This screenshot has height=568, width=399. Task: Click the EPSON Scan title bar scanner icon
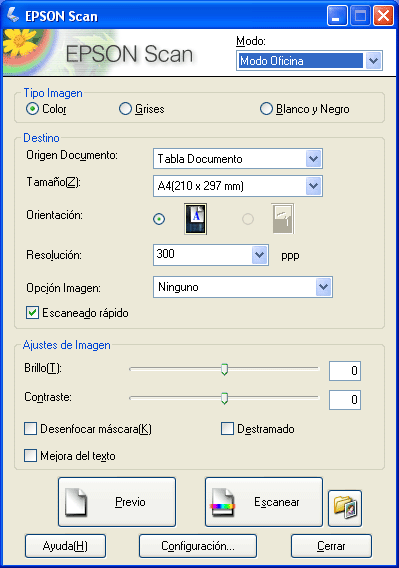[x=13, y=16]
